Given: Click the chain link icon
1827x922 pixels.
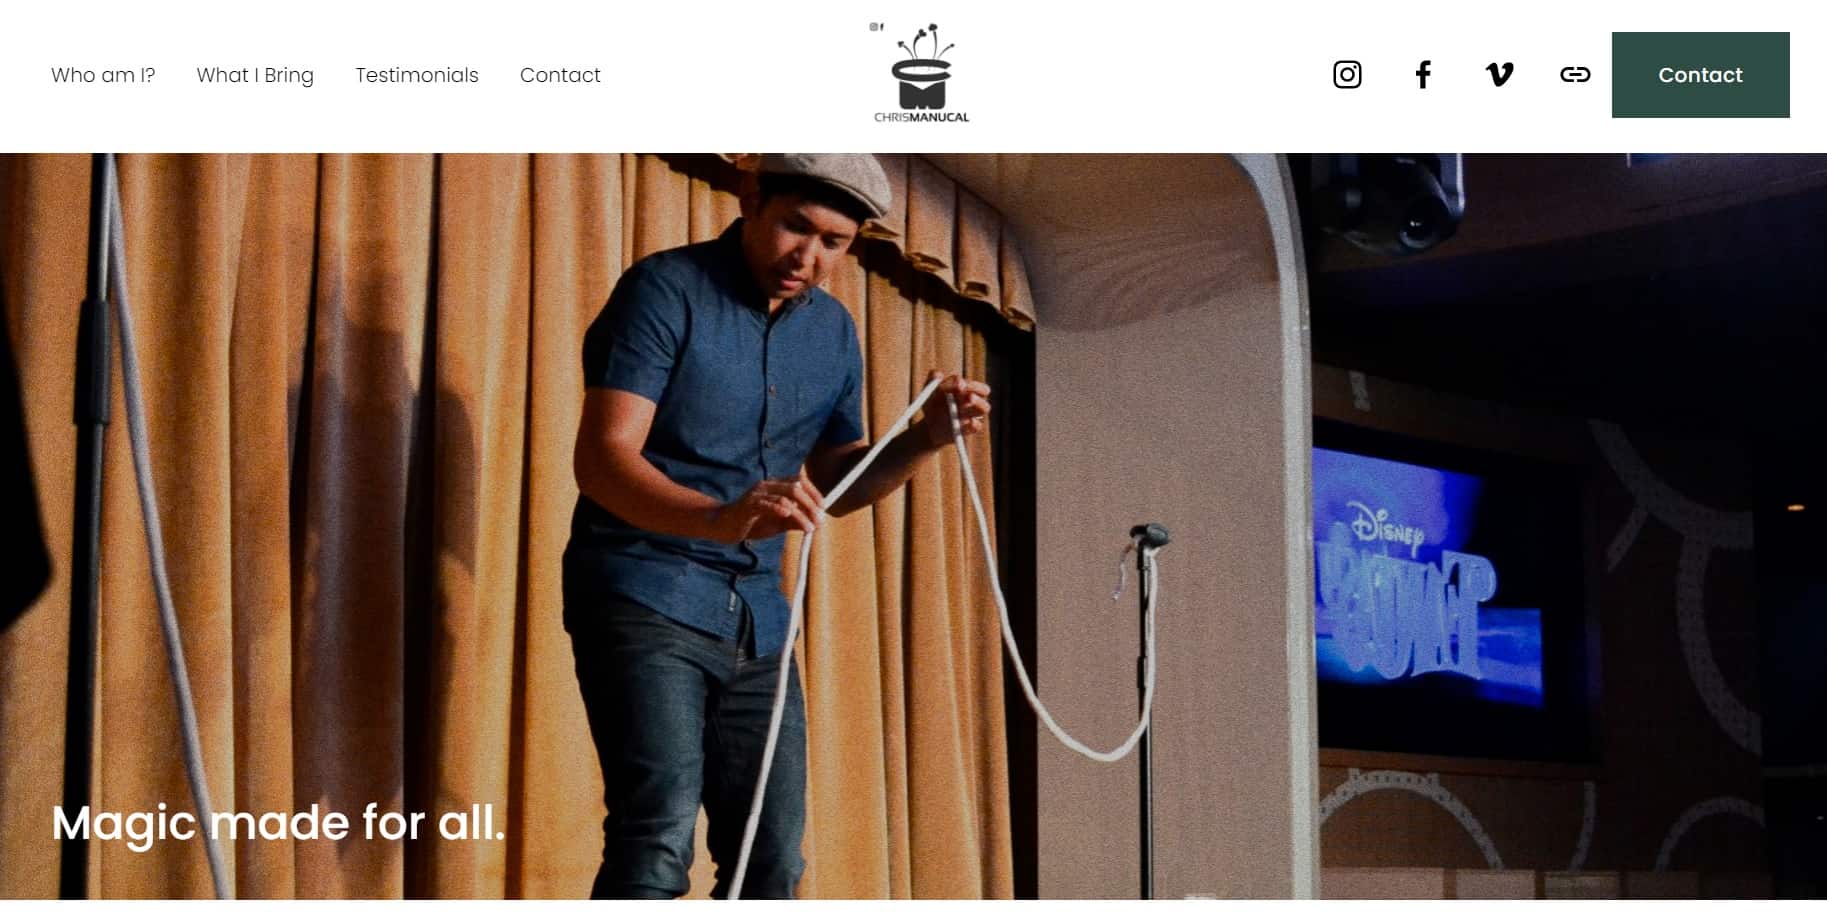Looking at the screenshot, I should [1575, 75].
